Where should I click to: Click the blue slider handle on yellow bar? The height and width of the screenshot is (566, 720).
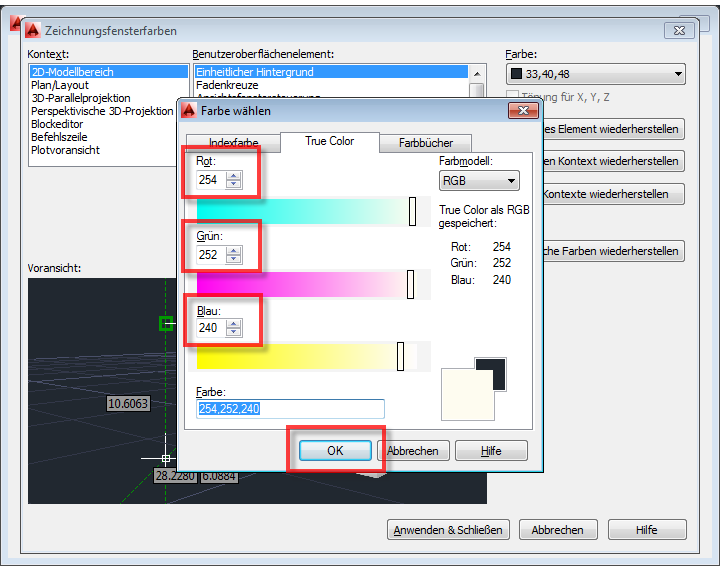pyautogui.click(x=401, y=356)
